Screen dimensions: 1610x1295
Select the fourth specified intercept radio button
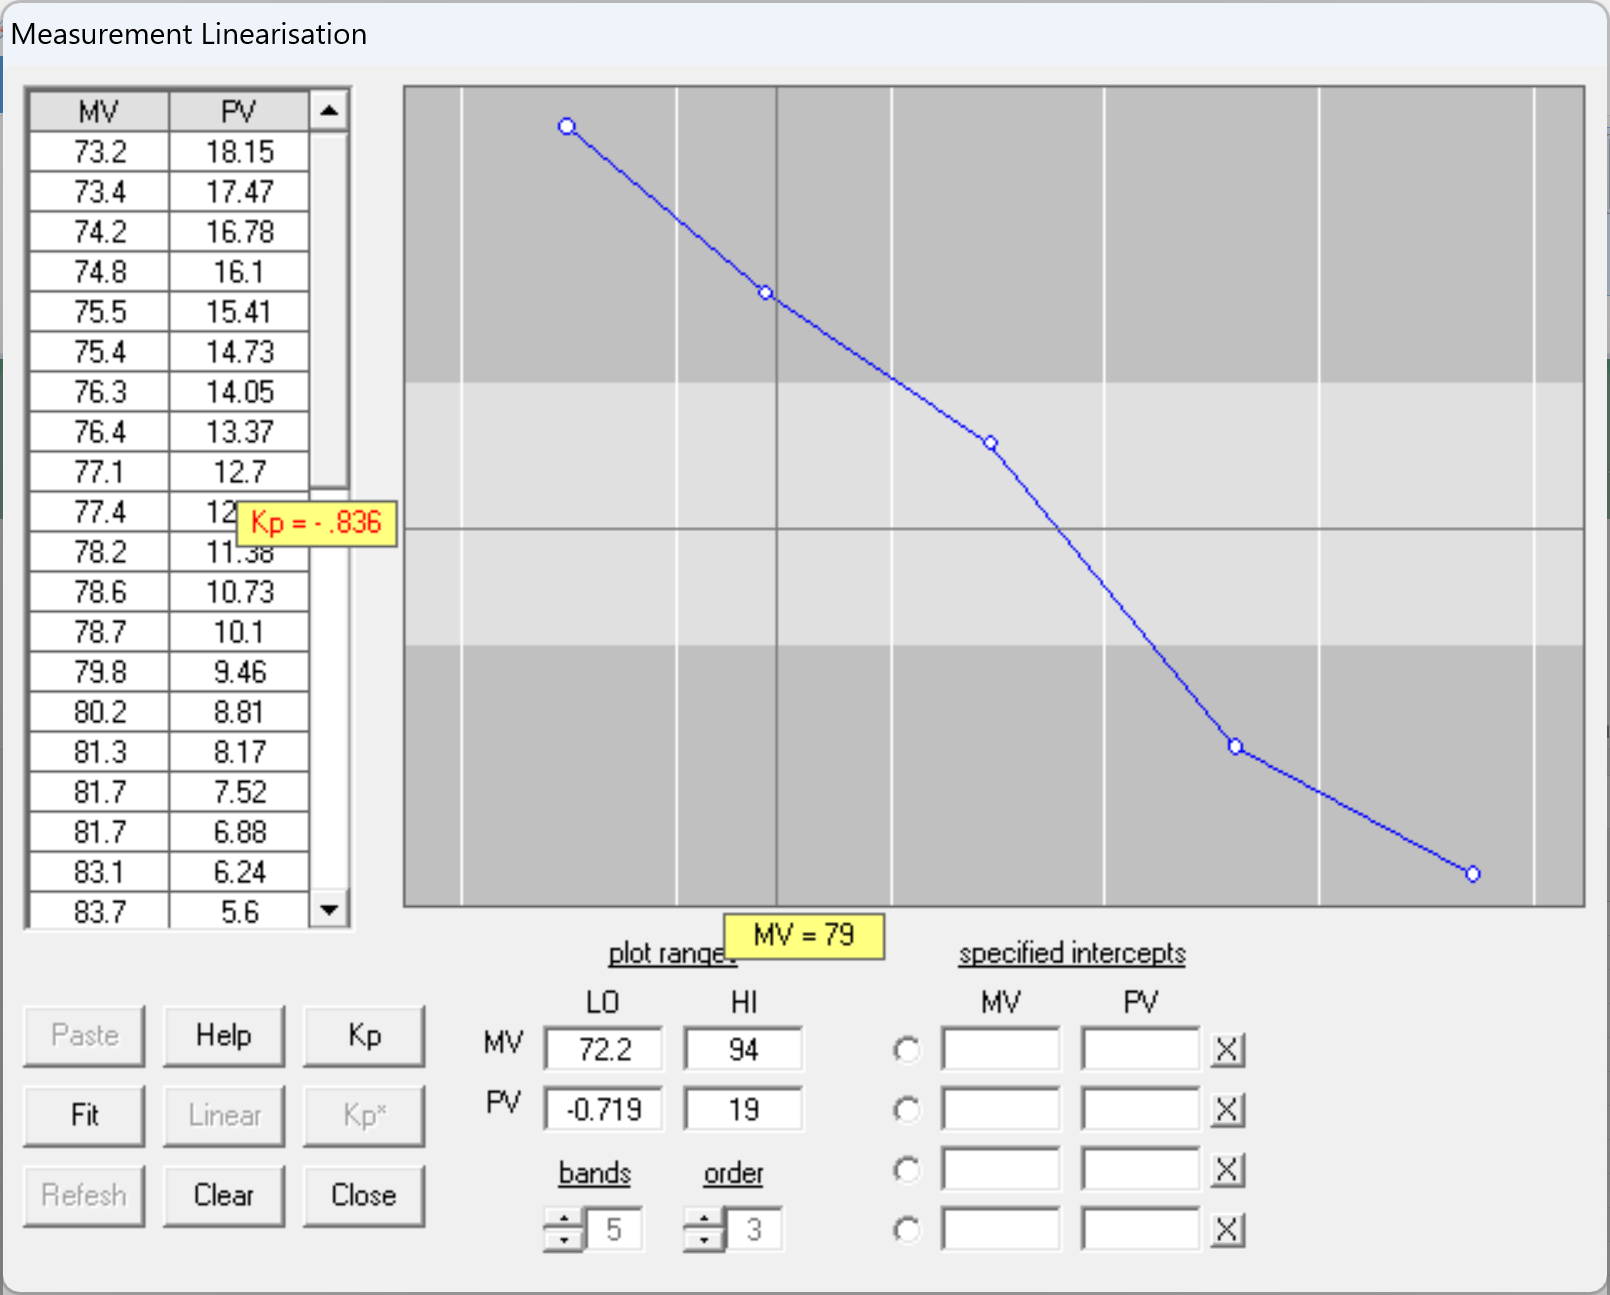(907, 1230)
